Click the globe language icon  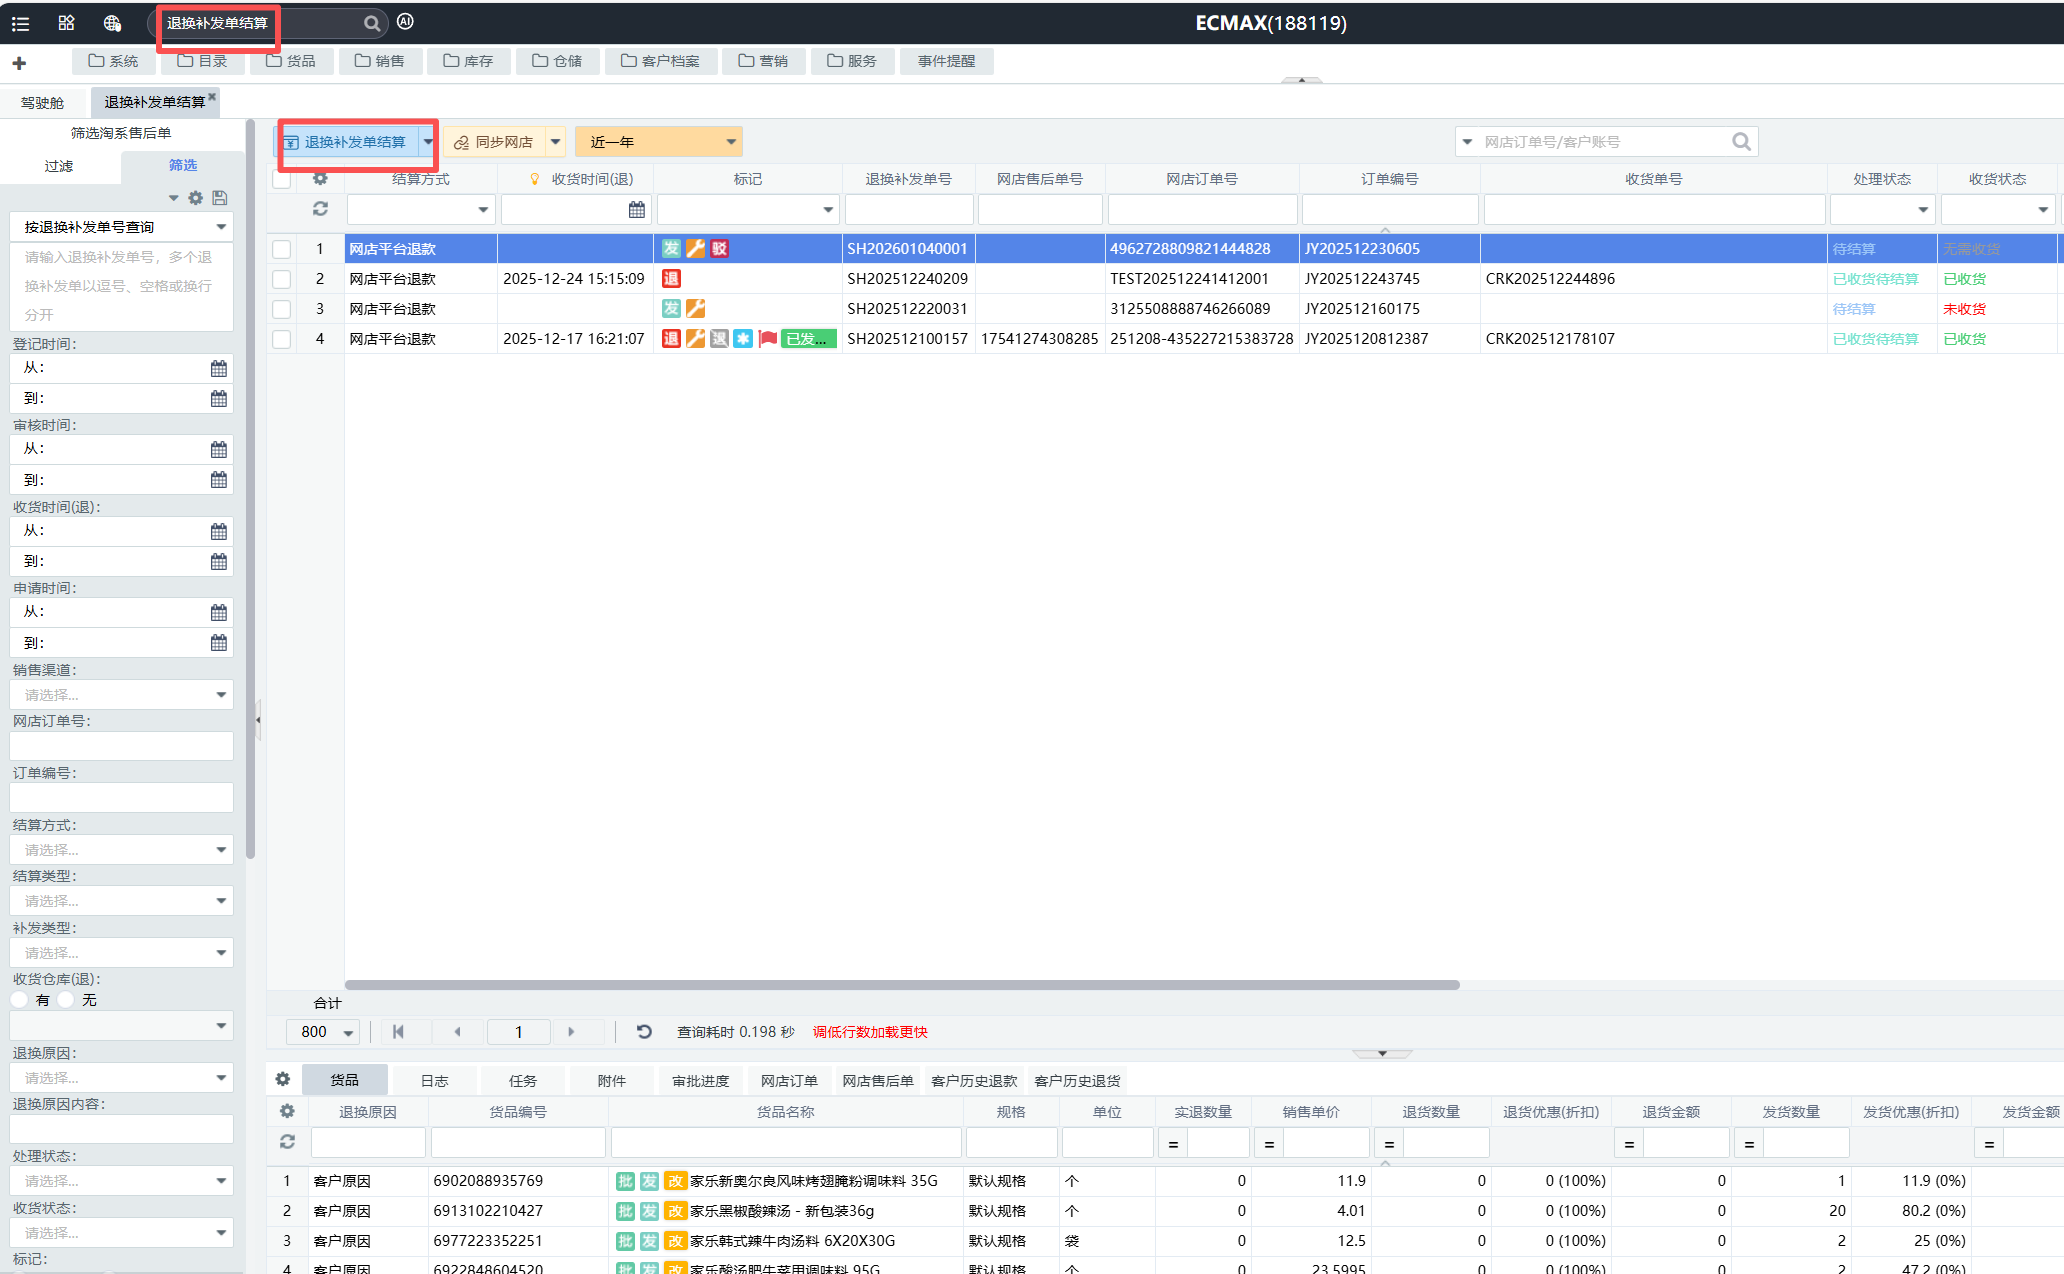coord(112,23)
